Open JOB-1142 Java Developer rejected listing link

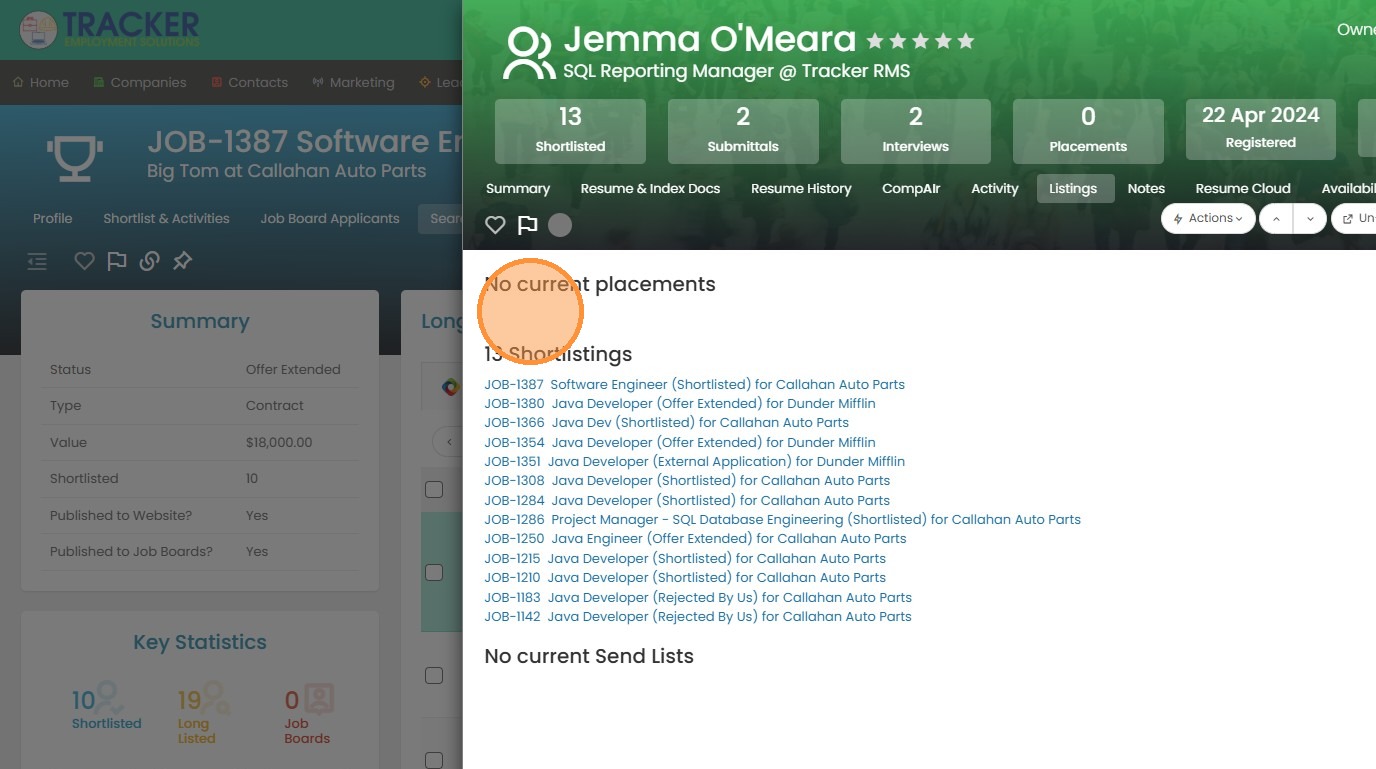[698, 616]
